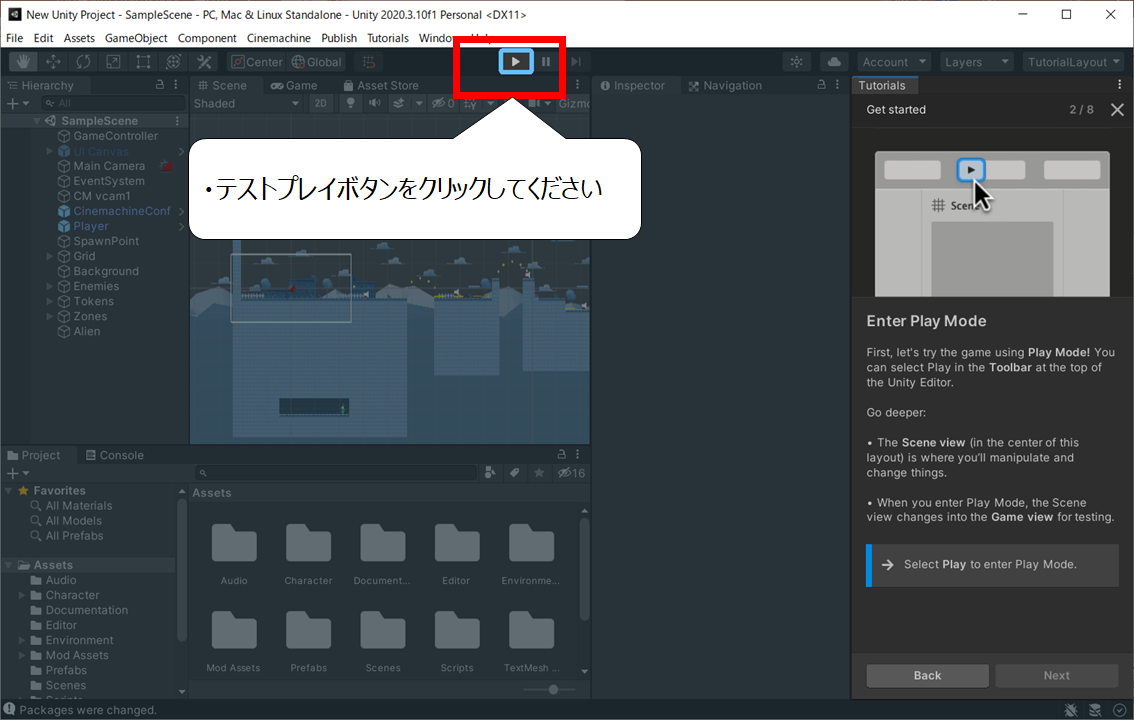Screen dimensions: 1134x720
Task: Open the Collab lighting settings icon
Action: point(796,62)
